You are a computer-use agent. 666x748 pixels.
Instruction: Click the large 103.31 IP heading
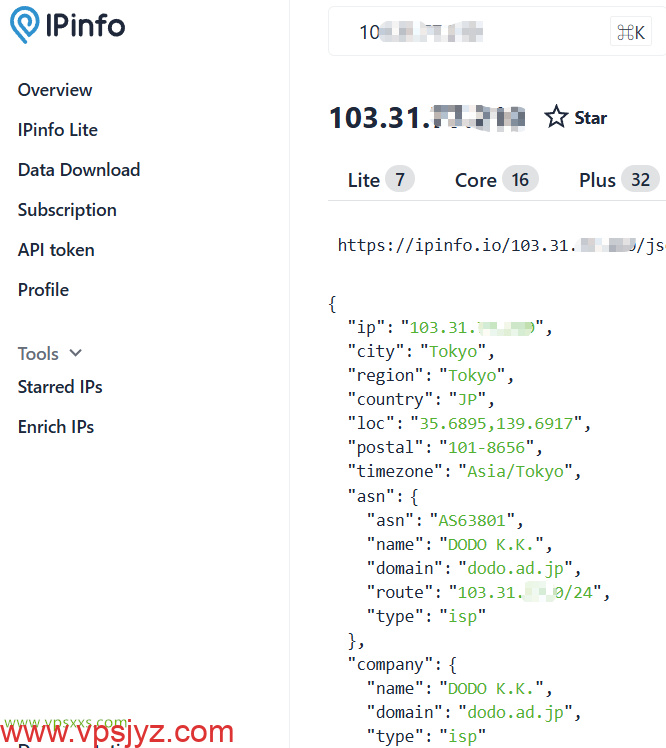click(427, 117)
